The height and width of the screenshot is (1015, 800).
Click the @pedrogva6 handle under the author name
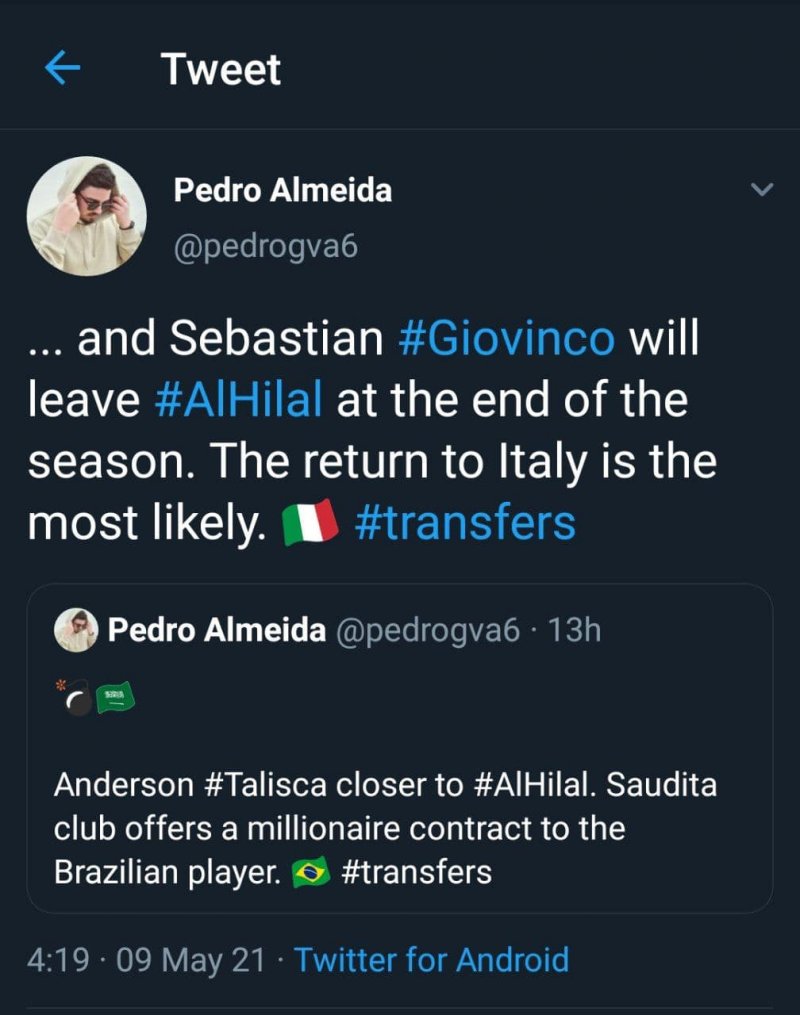(265, 246)
